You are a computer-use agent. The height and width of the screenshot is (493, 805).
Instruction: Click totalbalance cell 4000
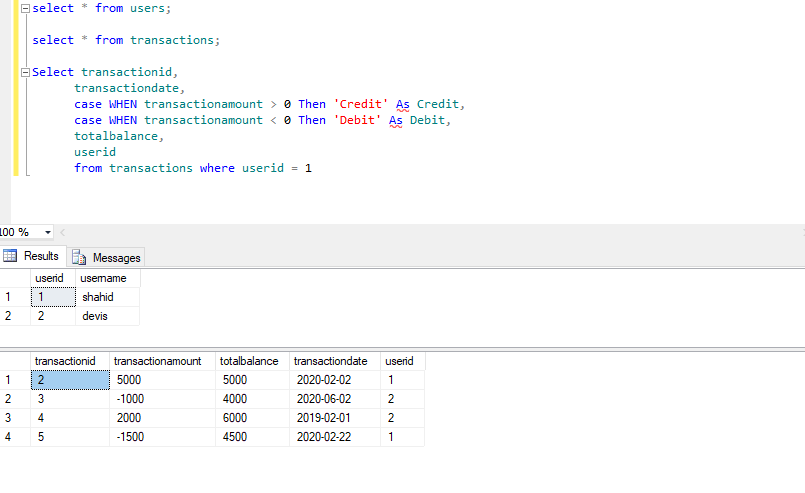(253, 399)
